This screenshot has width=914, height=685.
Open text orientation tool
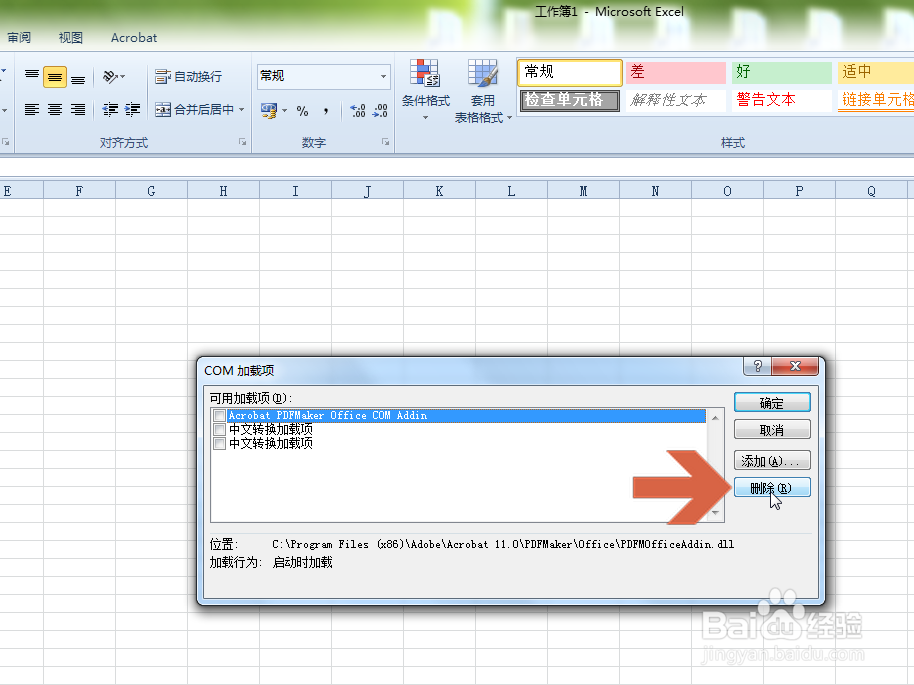pyautogui.click(x=114, y=76)
